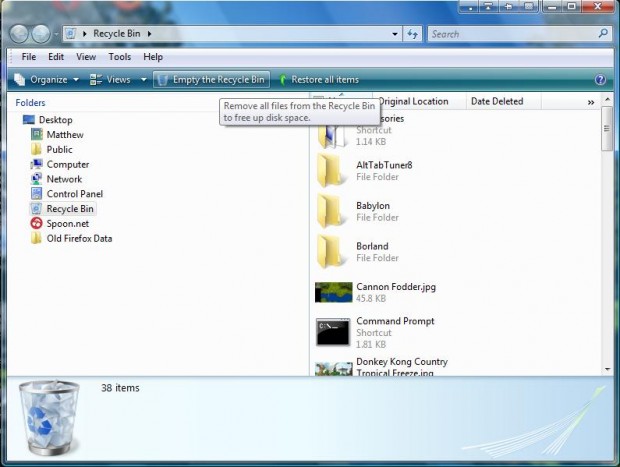The height and width of the screenshot is (467, 620).
Task: Open the Organize dropdown
Action: [x=46, y=79]
